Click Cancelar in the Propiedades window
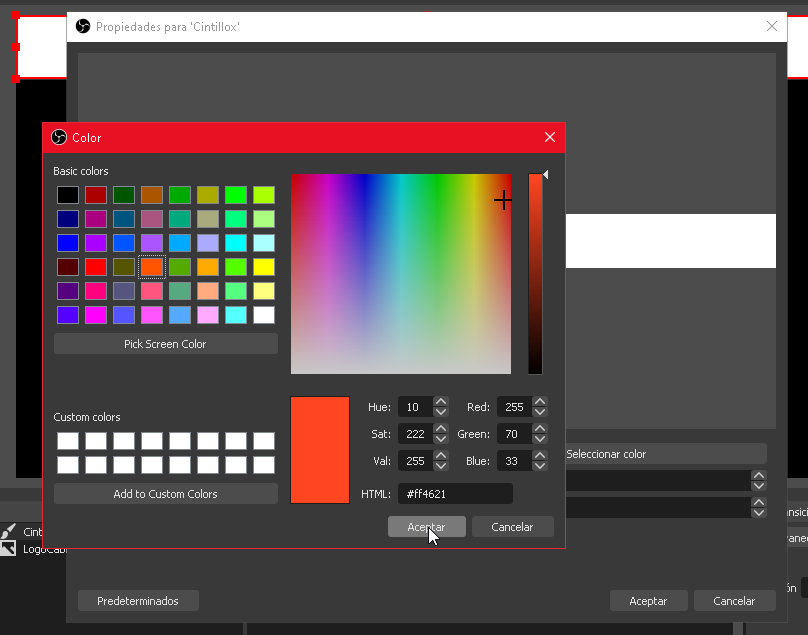 (x=734, y=601)
